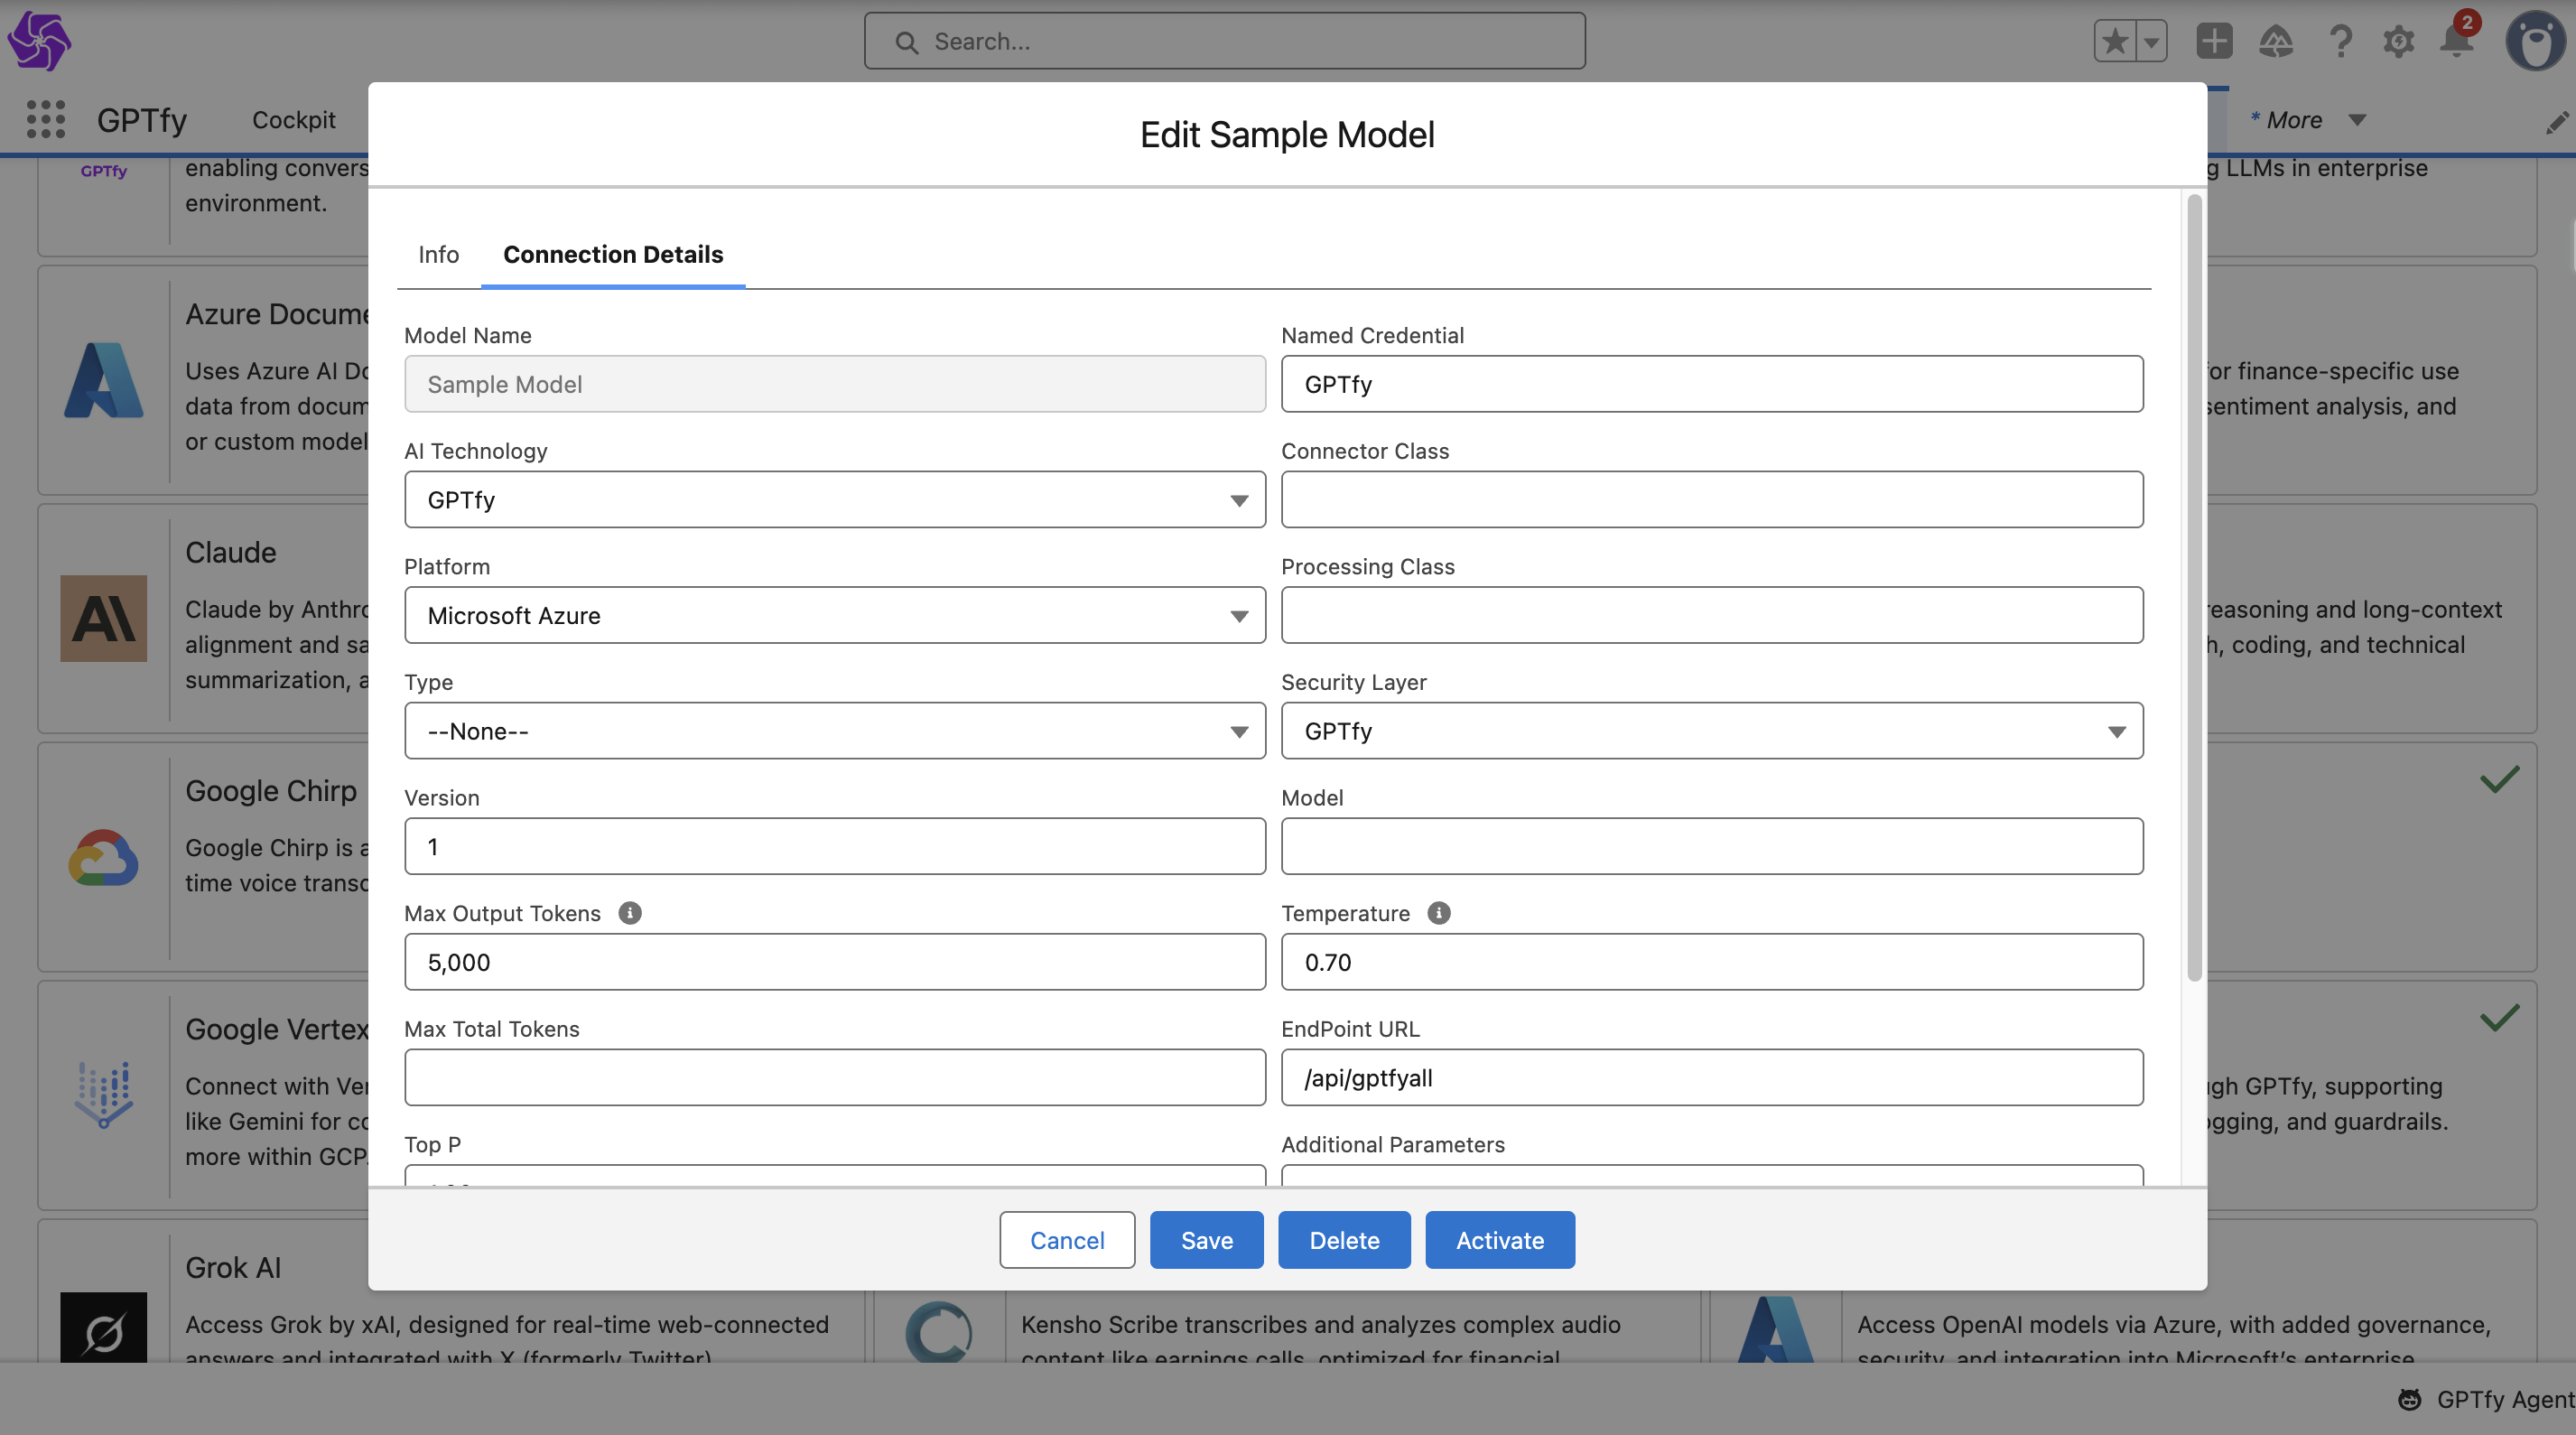Open the Platform dropdown showing Microsoft Azure

point(834,615)
